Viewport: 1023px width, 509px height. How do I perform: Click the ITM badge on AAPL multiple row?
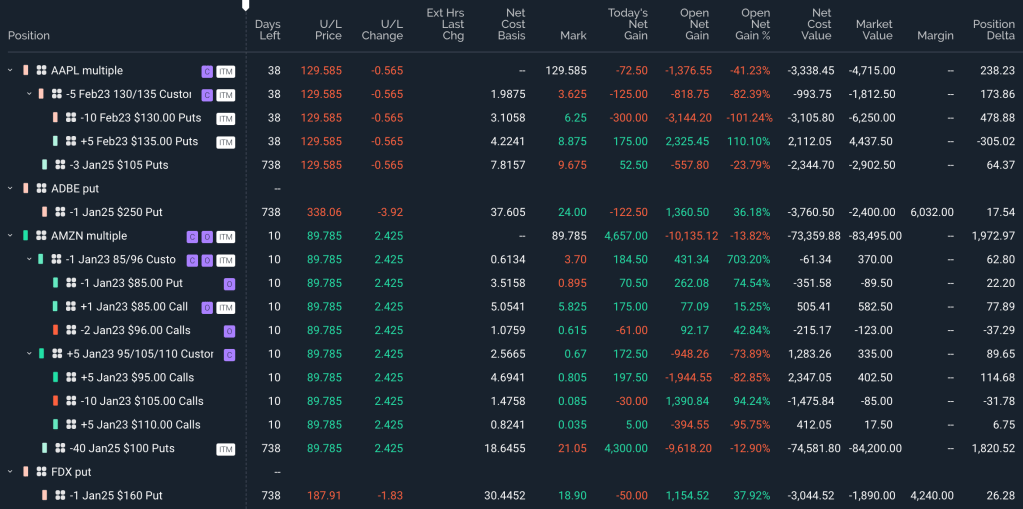226,71
